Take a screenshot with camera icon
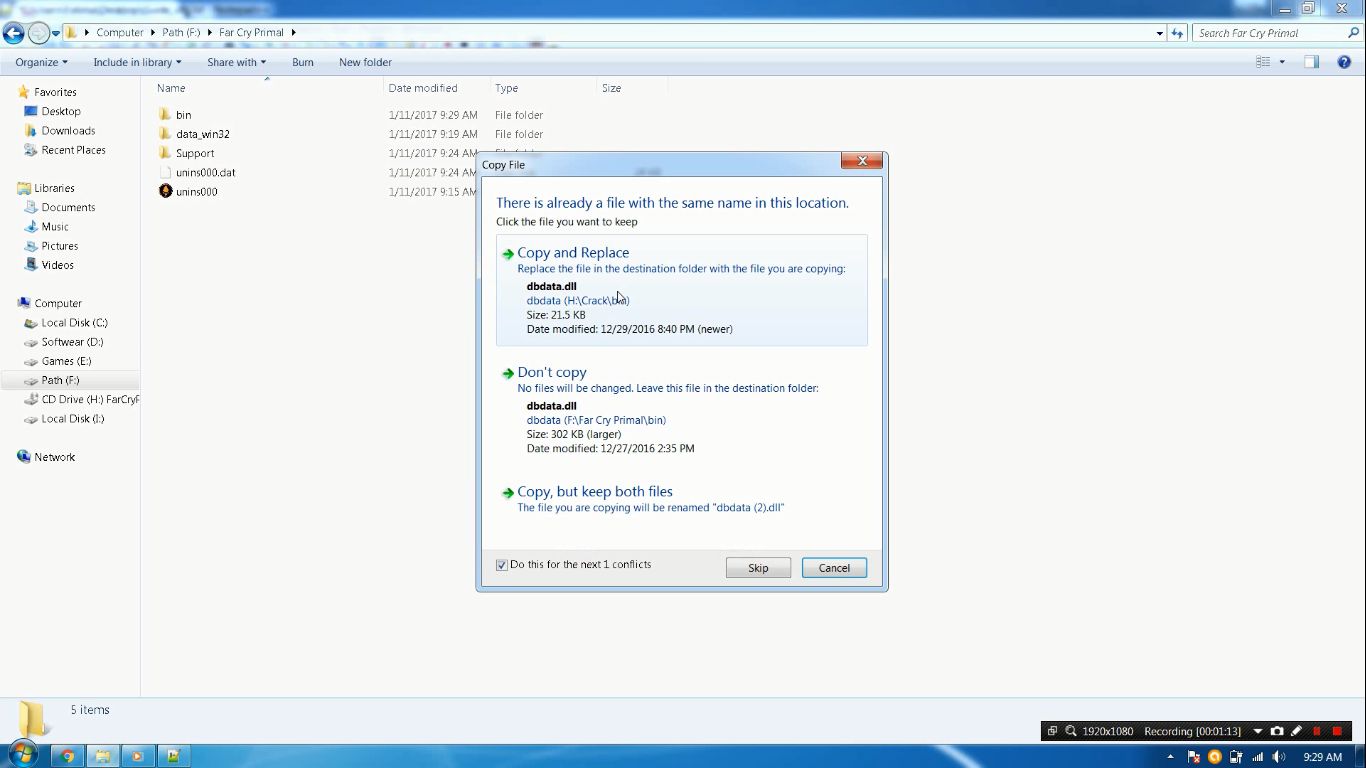This screenshot has width=1366, height=768. point(1277,731)
